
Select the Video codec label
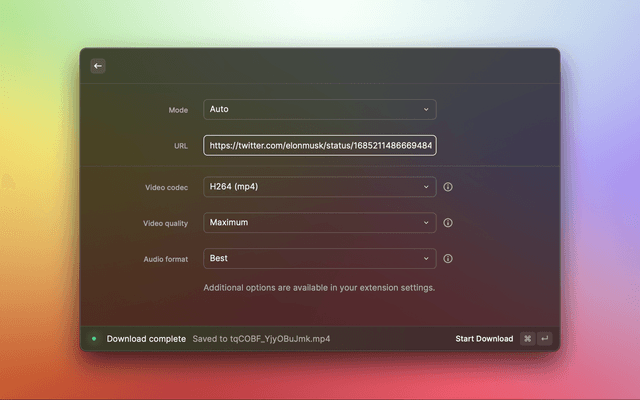166,187
